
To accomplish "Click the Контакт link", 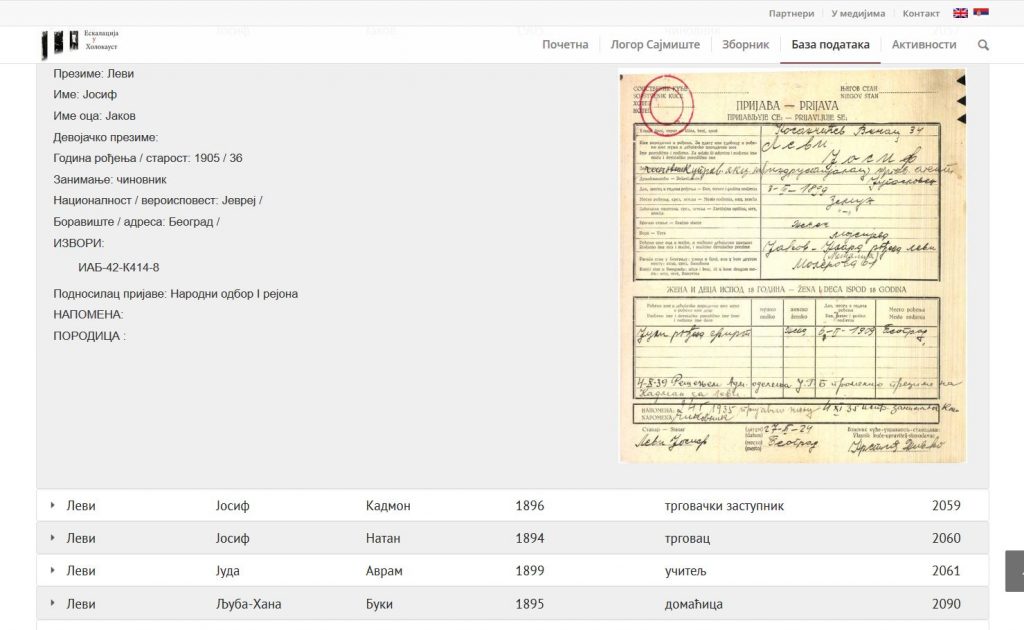I will click(x=921, y=14).
